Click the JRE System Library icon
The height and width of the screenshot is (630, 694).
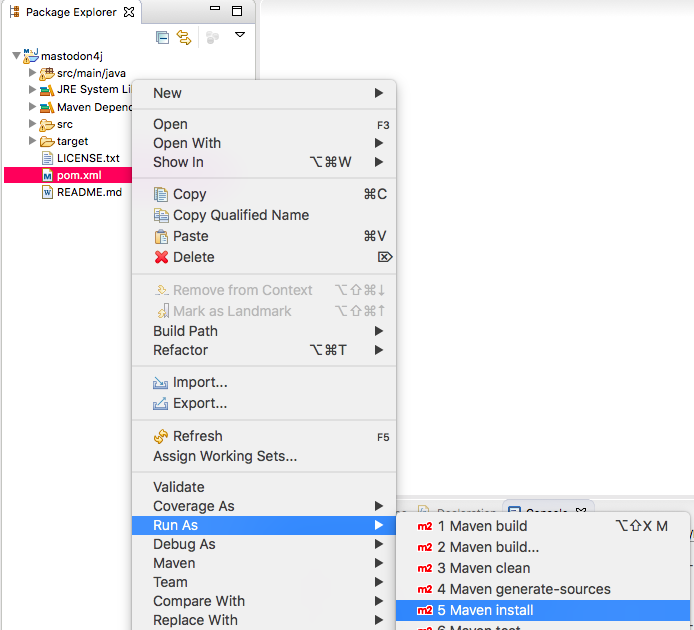click(x=47, y=90)
